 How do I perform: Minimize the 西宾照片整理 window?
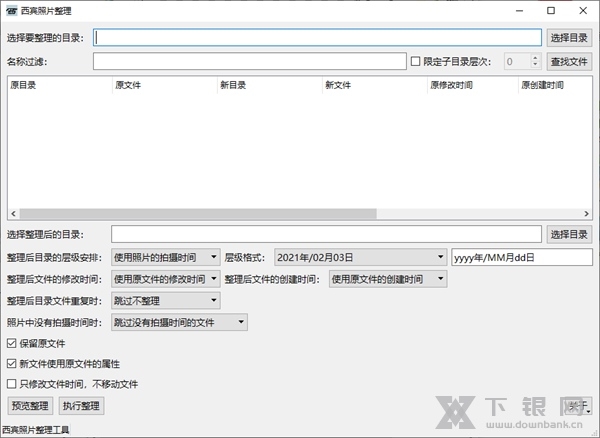[x=519, y=11]
